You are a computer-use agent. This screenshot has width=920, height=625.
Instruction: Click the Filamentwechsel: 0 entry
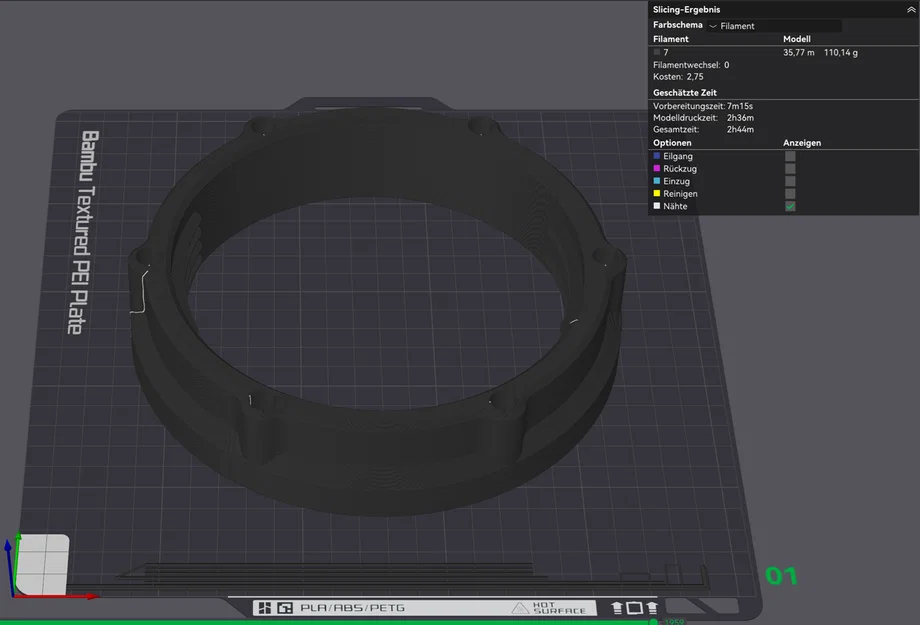pos(691,65)
